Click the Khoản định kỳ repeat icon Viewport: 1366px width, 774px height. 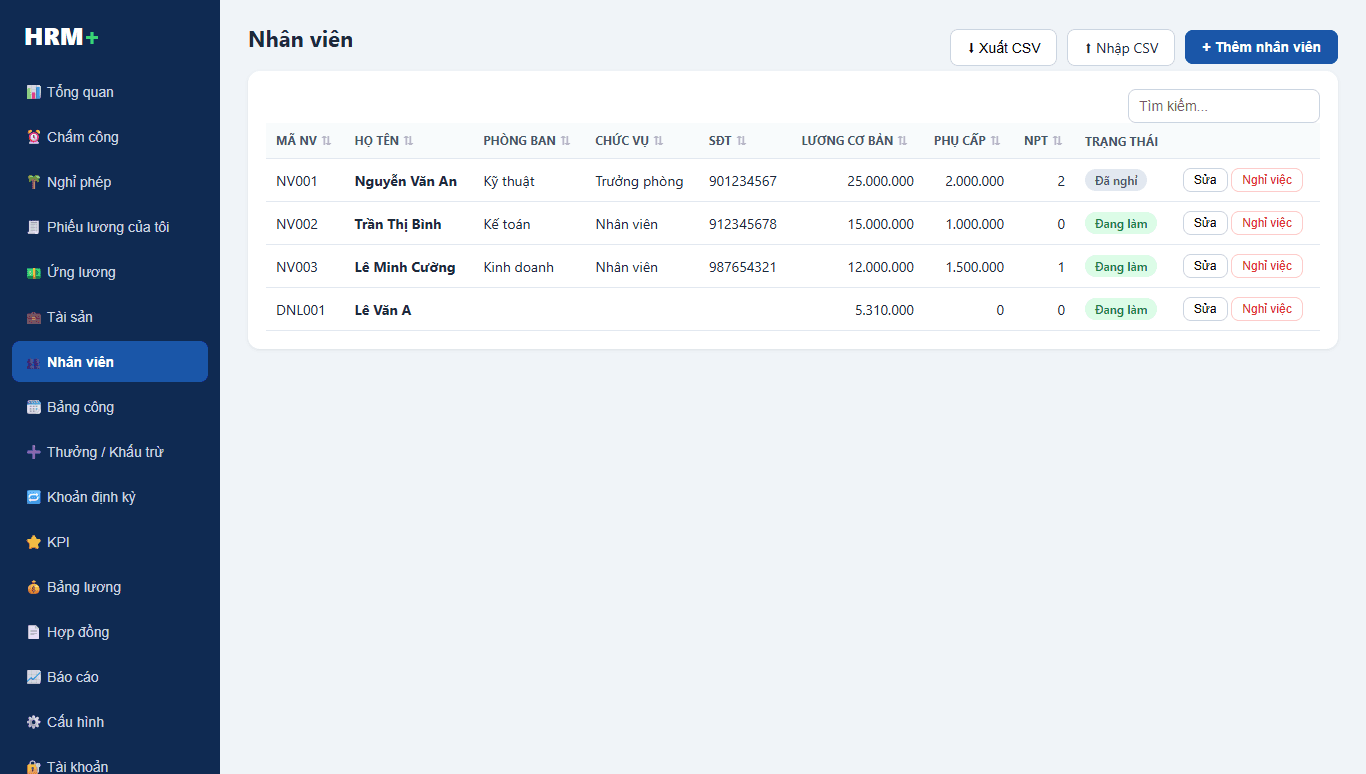(x=33, y=497)
